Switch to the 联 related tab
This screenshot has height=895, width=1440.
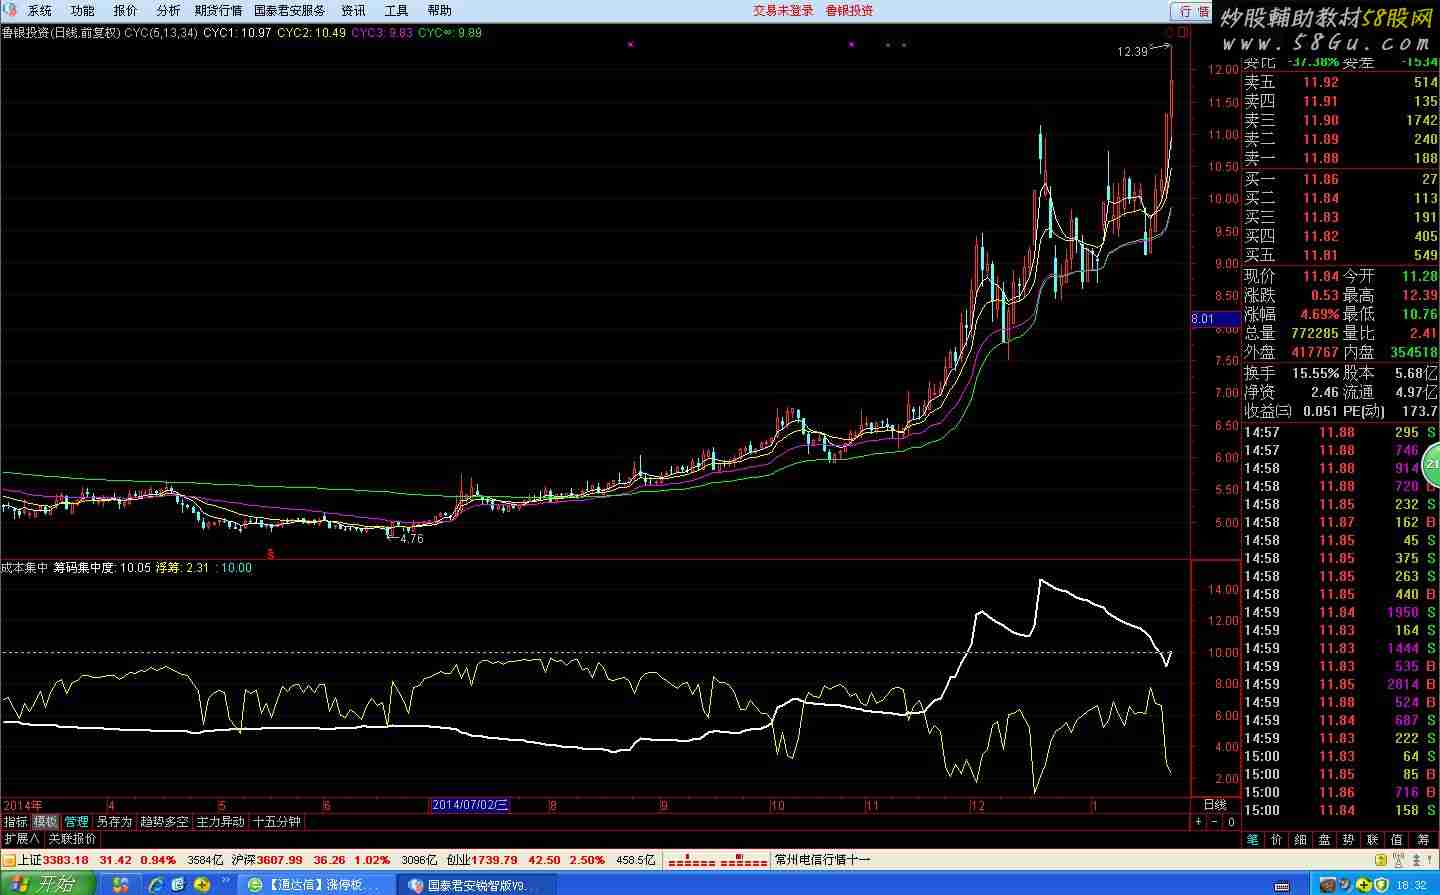pyautogui.click(x=1373, y=840)
